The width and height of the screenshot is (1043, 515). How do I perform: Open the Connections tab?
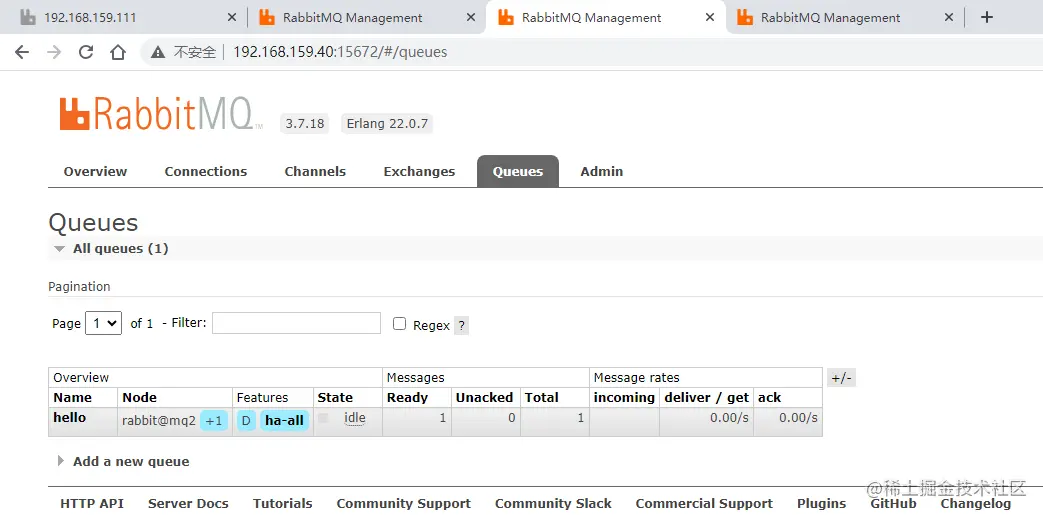click(206, 172)
